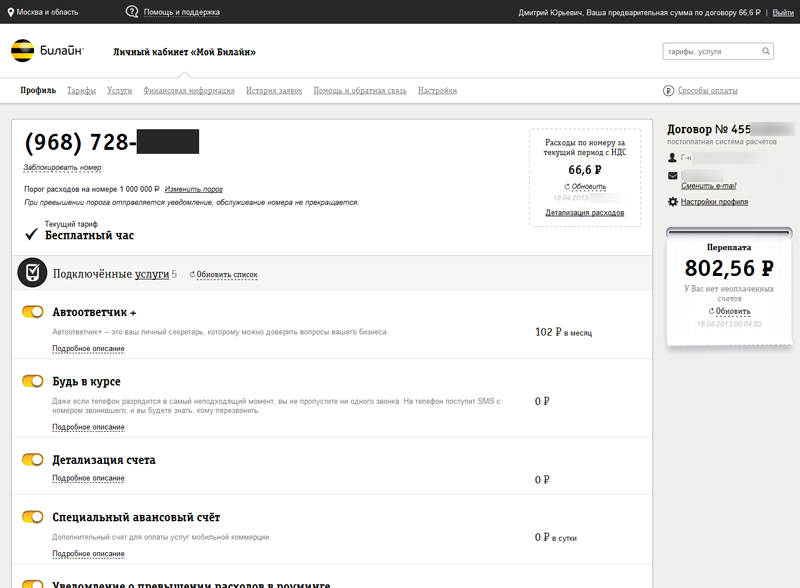Open Настройки профиля link
The height and width of the screenshot is (588, 800).
(714, 202)
